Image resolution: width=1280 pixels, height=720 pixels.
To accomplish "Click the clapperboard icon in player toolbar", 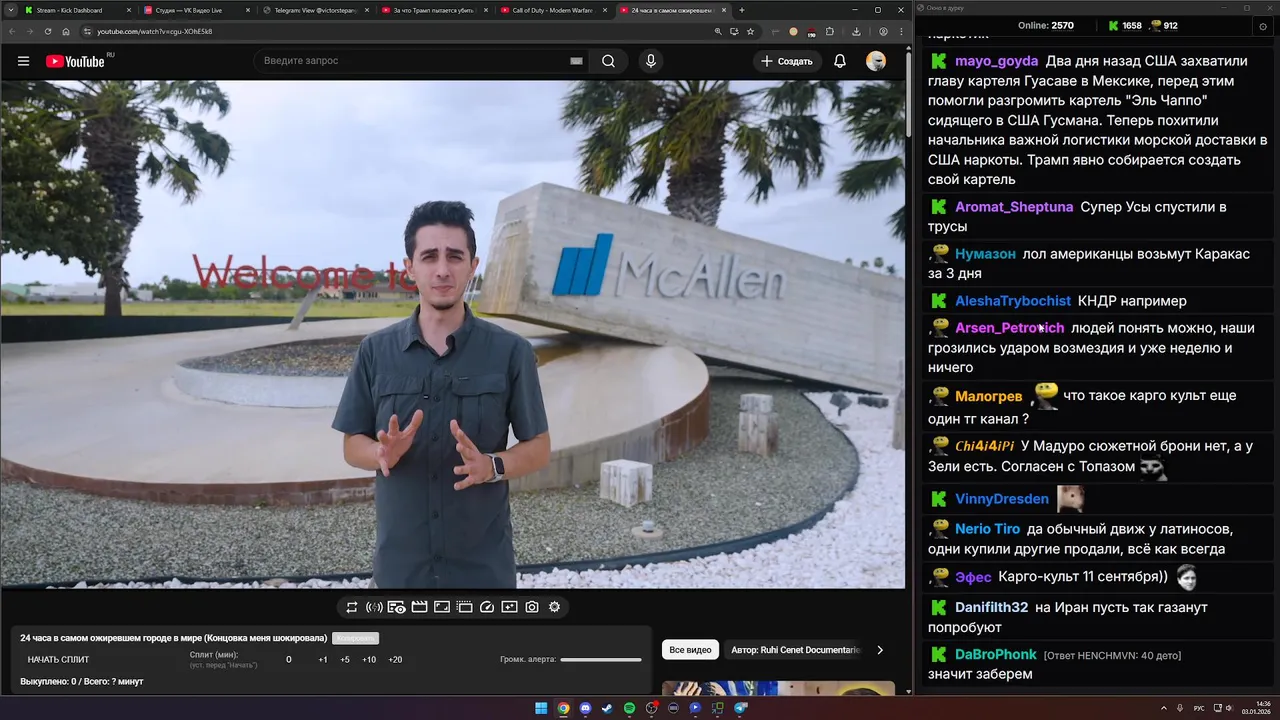I will [x=420, y=607].
